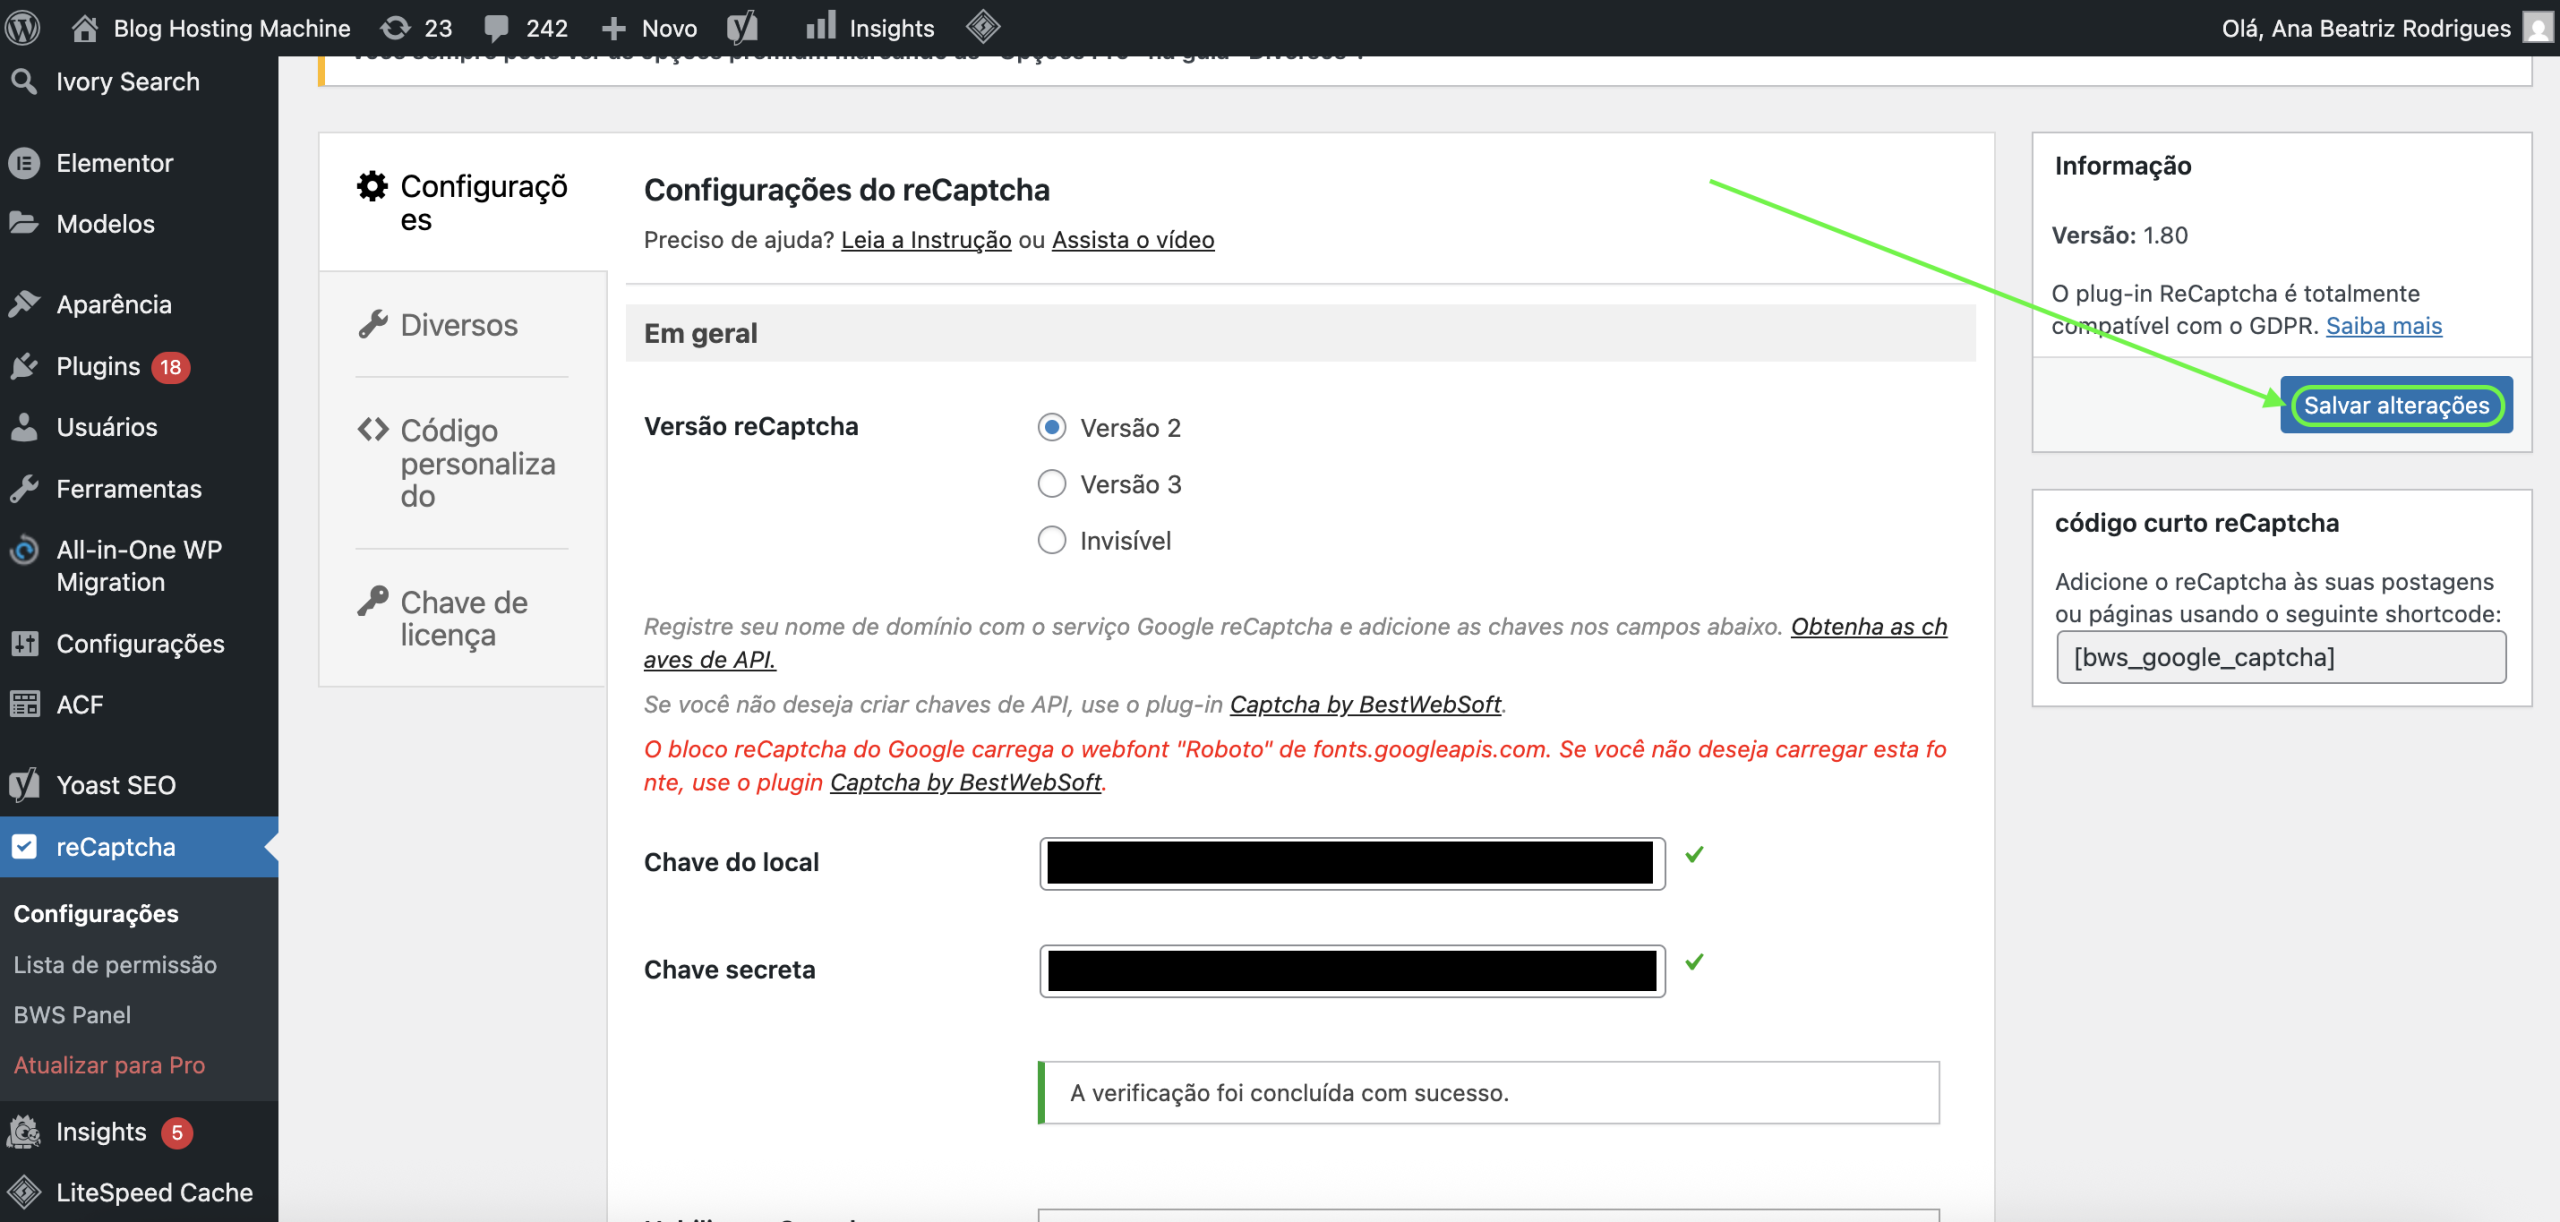
Task: Click the plus icon beside Novo
Action: click(613, 29)
